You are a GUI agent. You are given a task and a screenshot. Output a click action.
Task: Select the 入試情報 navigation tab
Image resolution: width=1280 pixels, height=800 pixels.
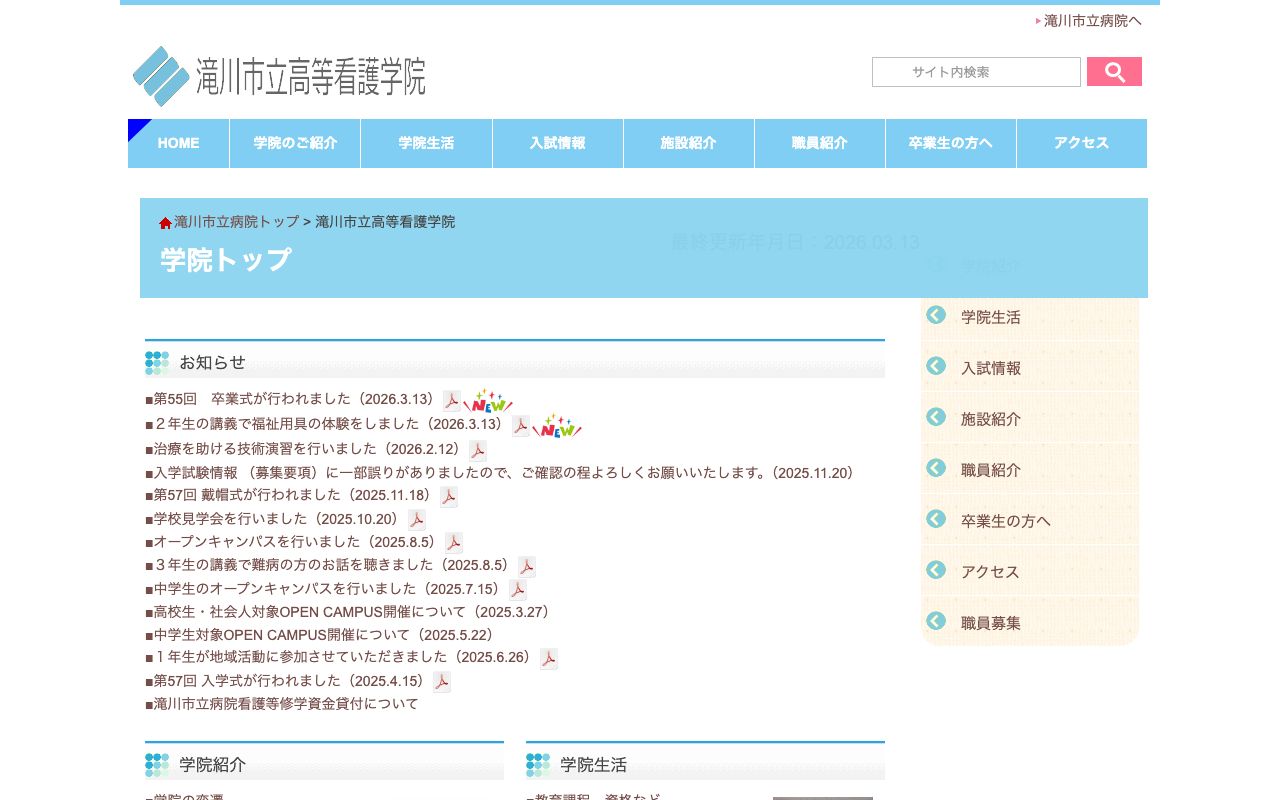557,143
